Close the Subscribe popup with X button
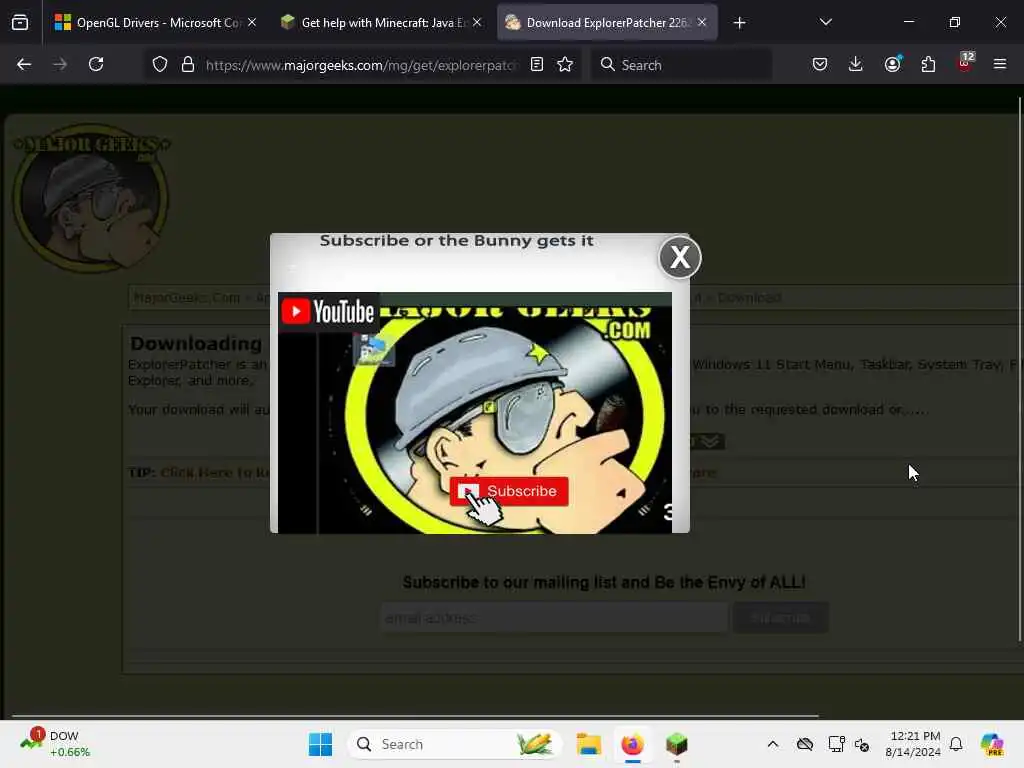The height and width of the screenshot is (768, 1024). click(679, 257)
